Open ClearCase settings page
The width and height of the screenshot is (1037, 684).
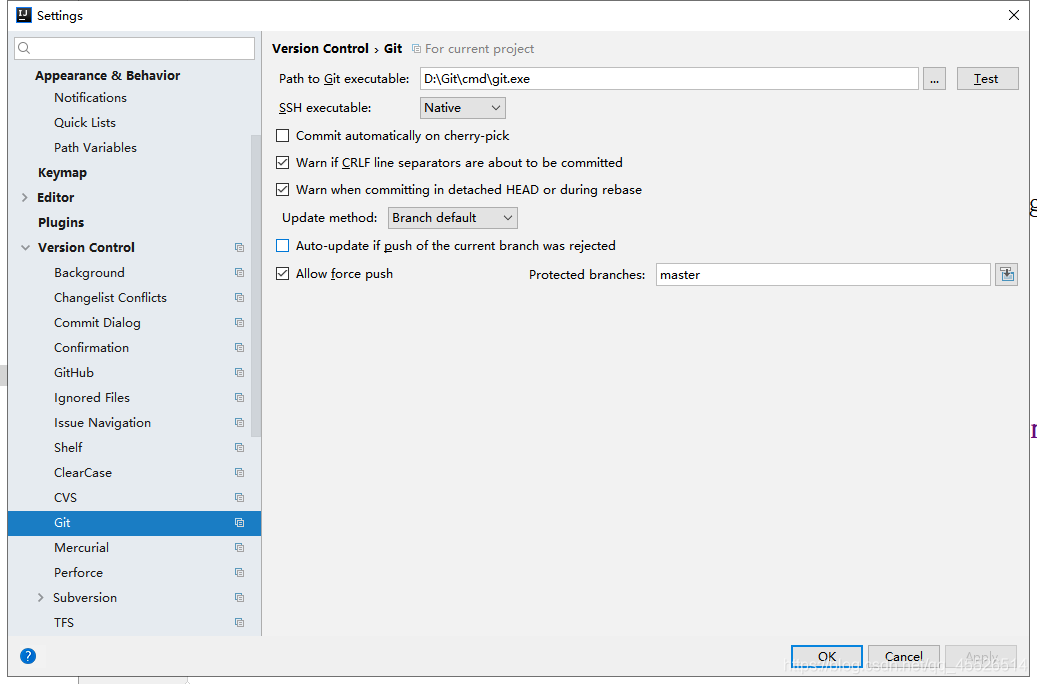pos(83,472)
